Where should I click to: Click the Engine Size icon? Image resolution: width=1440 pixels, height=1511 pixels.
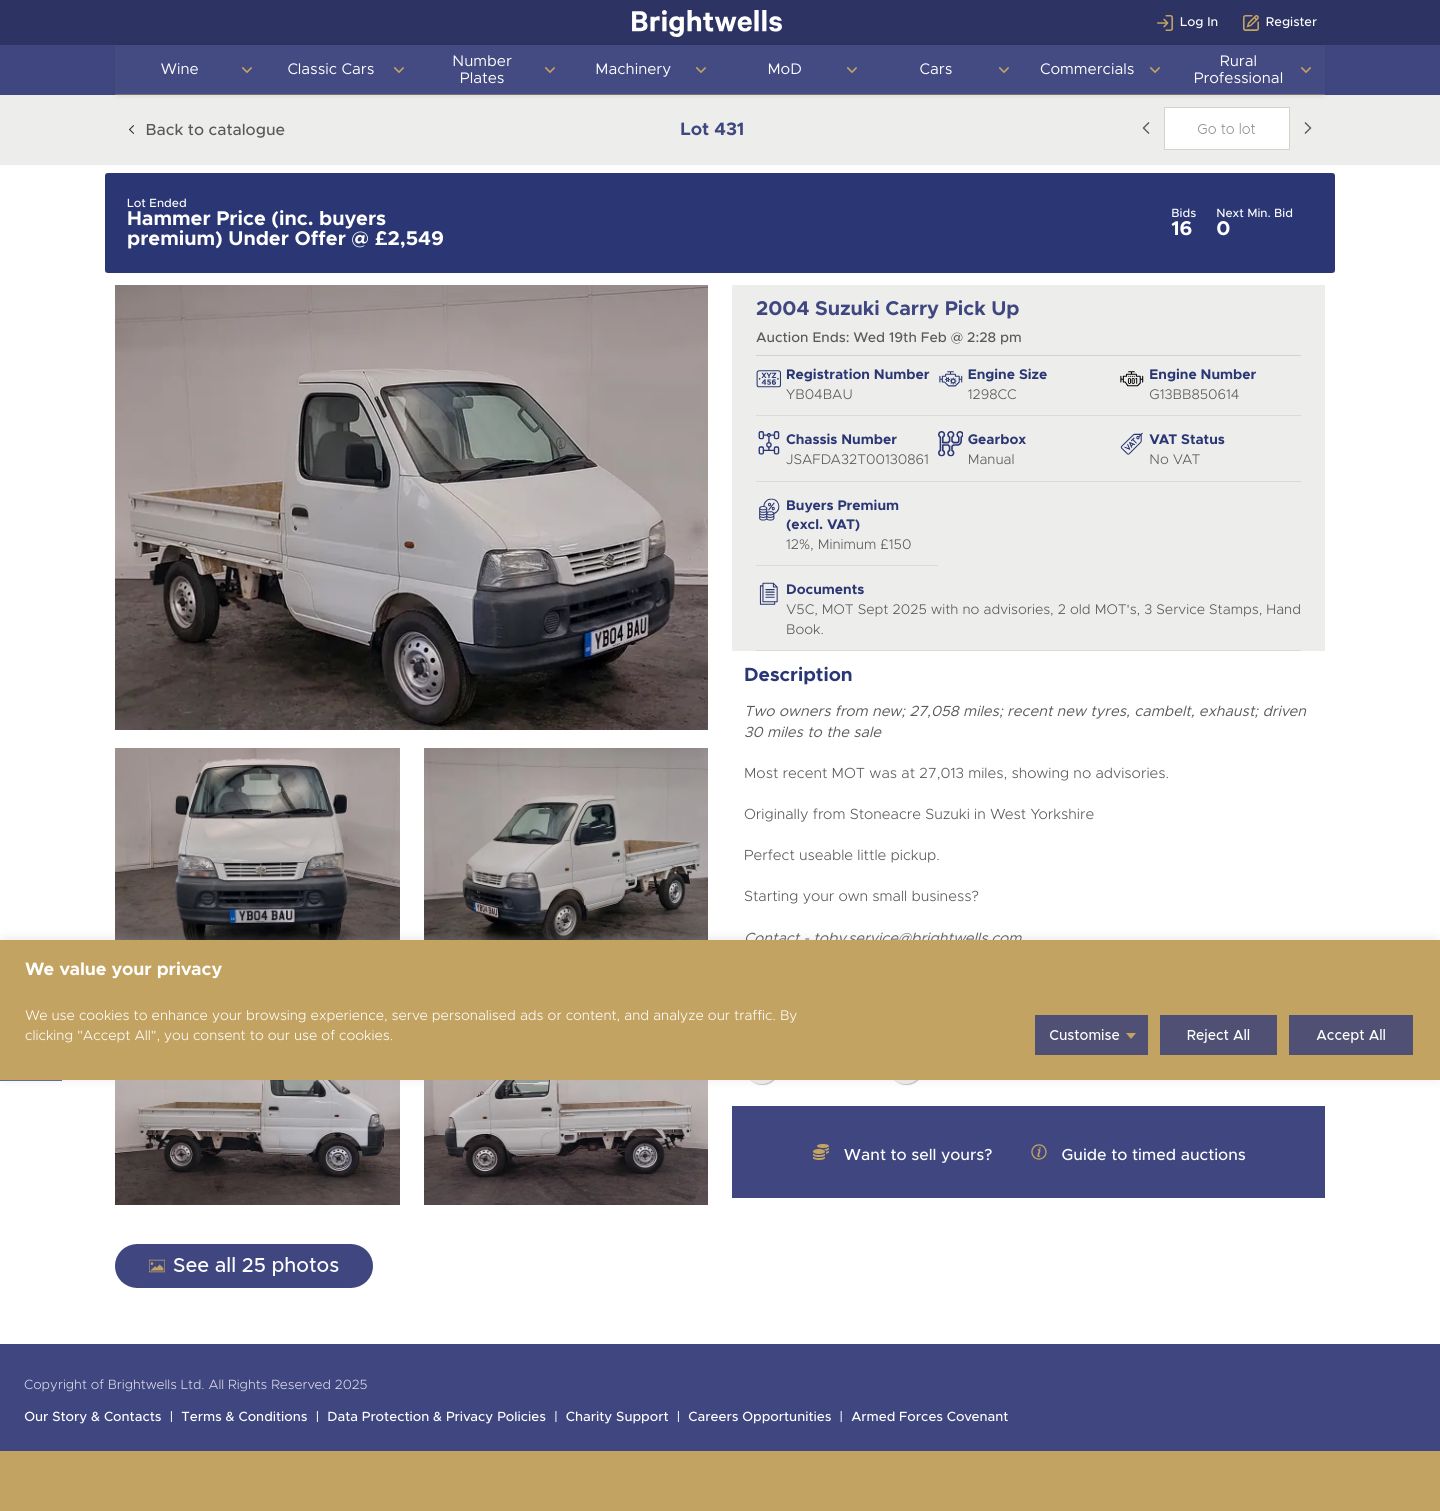[x=950, y=379]
